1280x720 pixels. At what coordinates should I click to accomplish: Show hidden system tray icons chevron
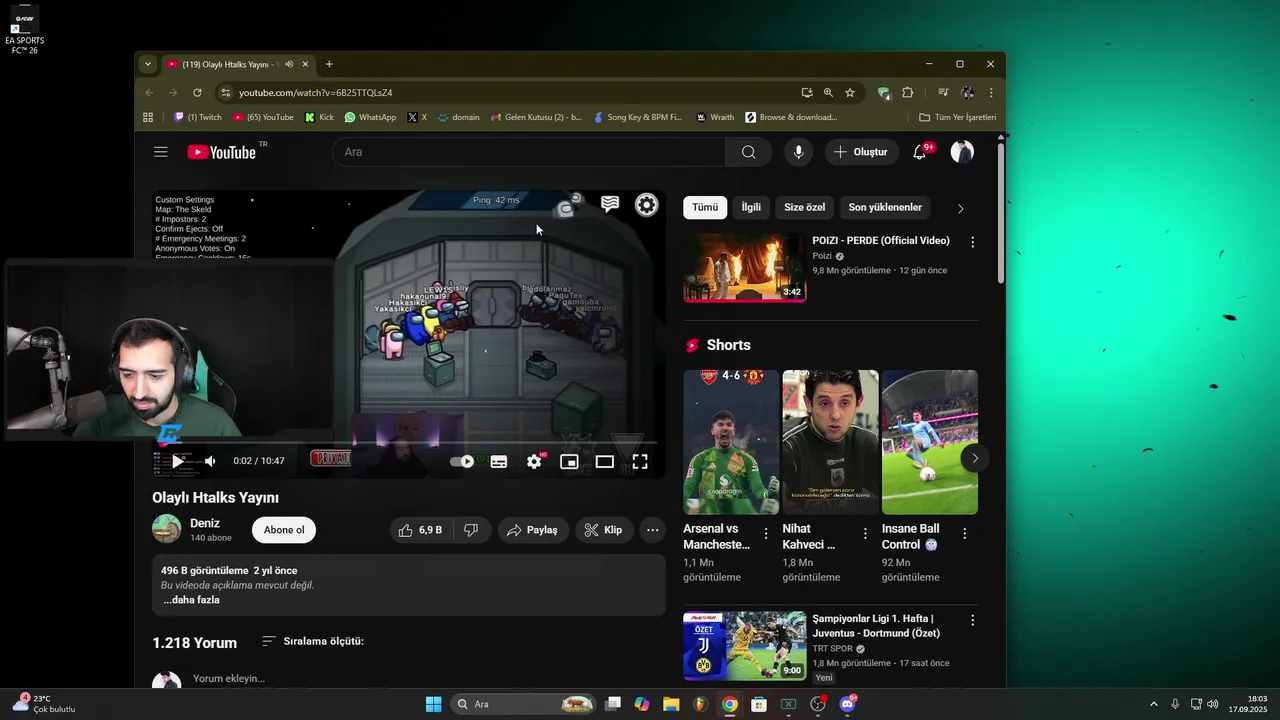point(1153,704)
